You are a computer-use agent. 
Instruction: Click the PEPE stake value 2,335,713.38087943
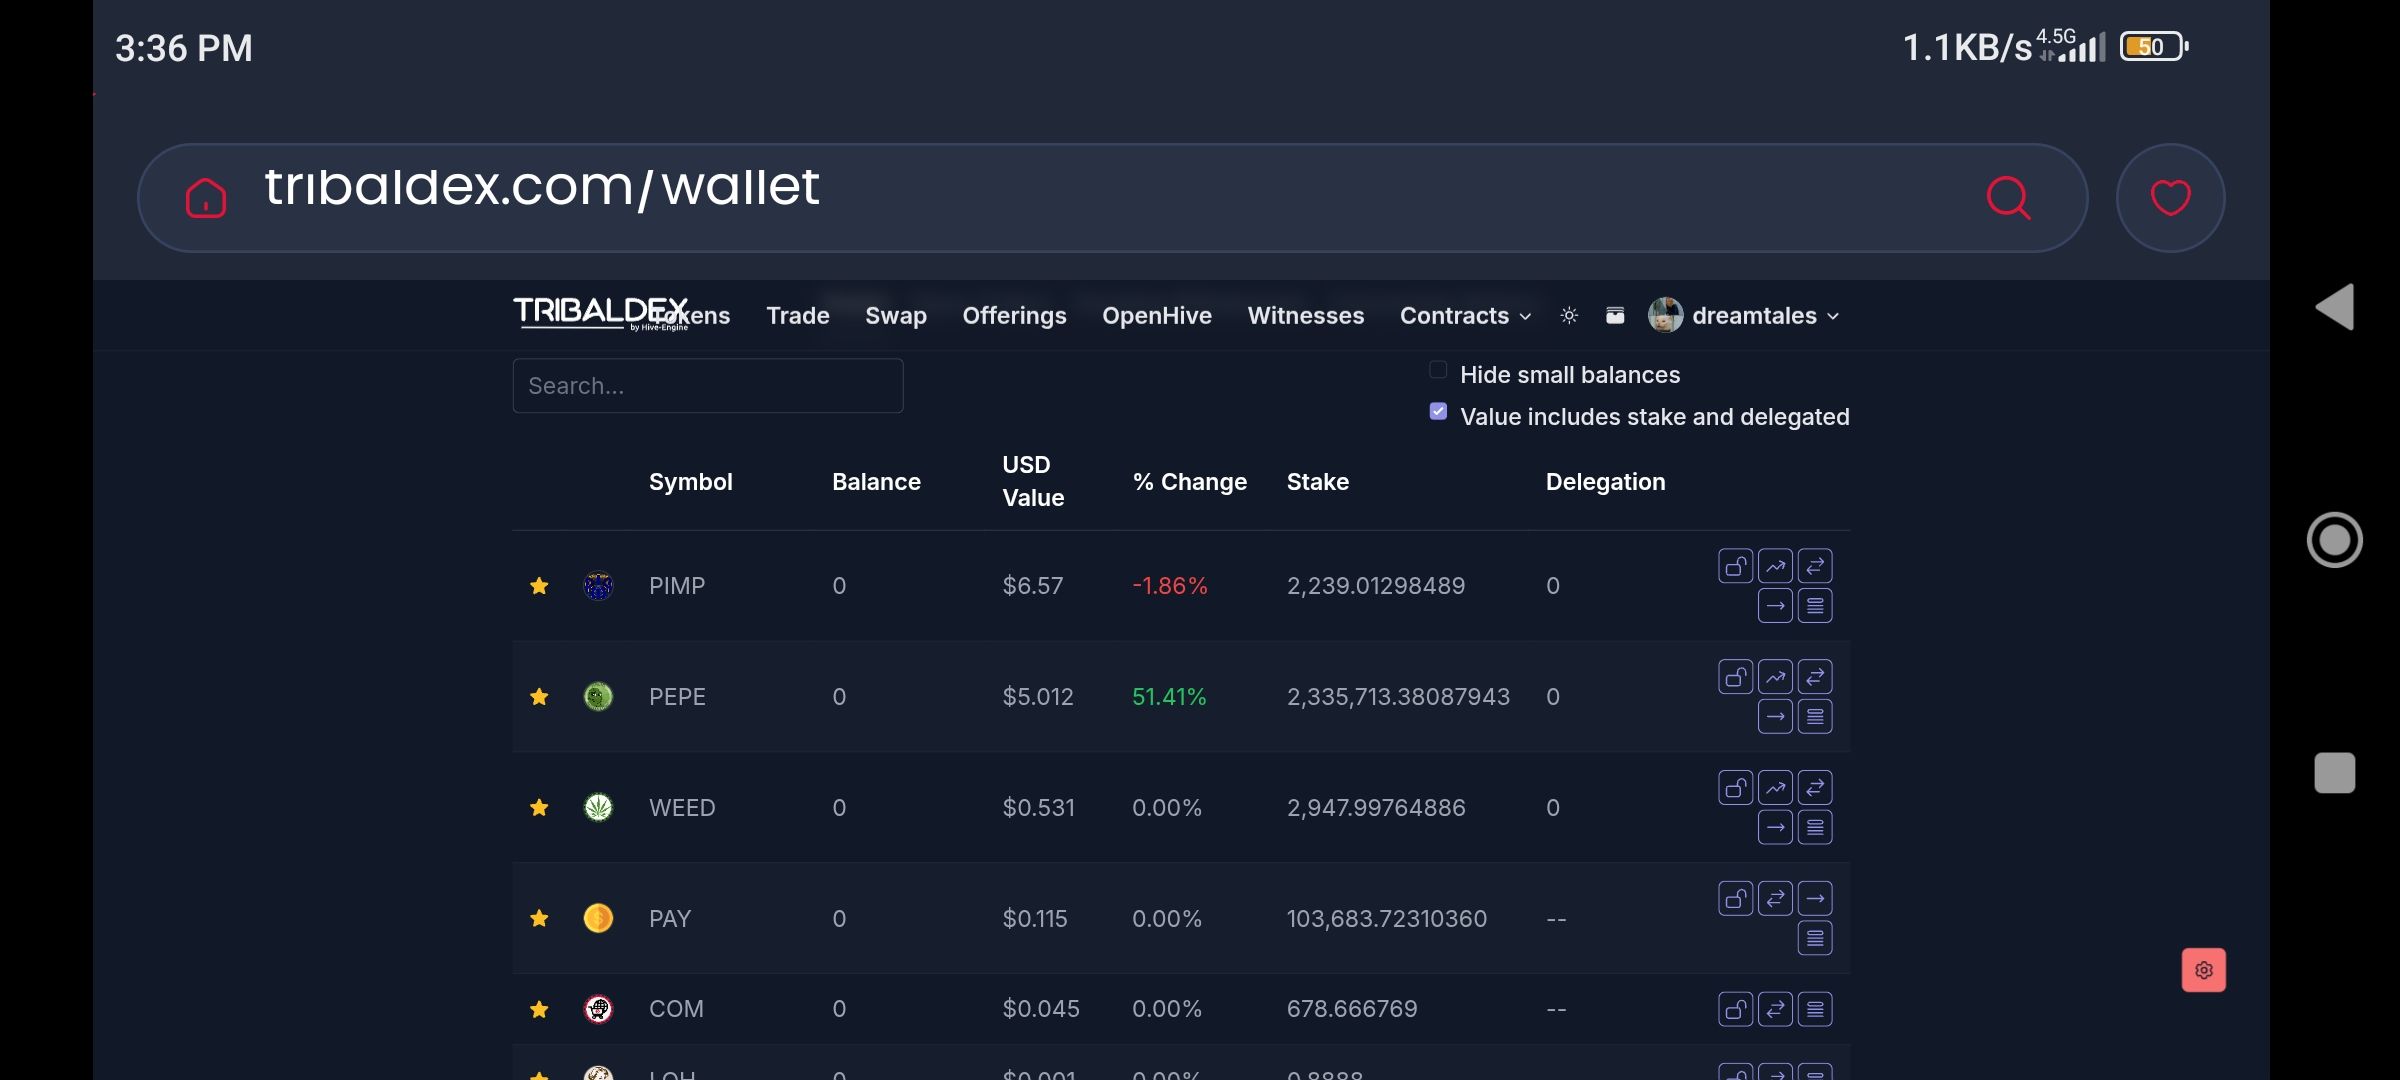(1398, 697)
